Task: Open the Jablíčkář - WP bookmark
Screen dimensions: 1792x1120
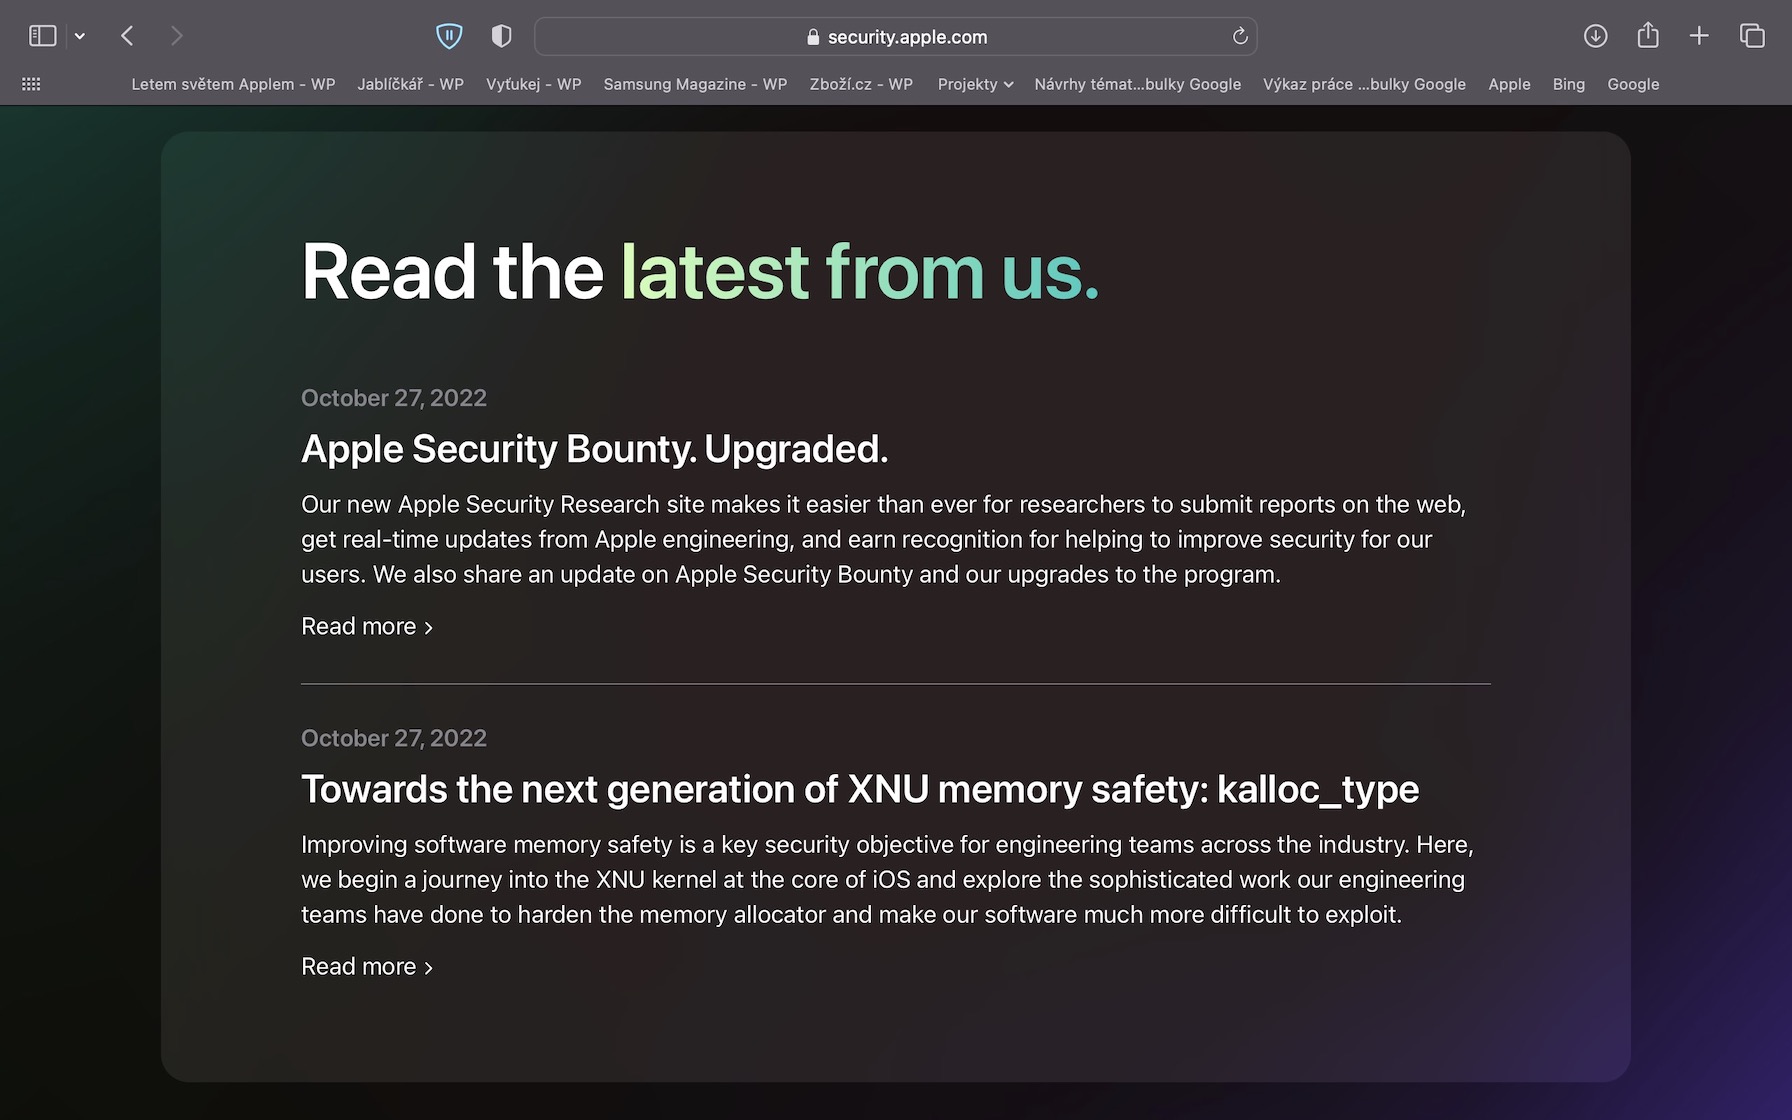Action: [410, 84]
